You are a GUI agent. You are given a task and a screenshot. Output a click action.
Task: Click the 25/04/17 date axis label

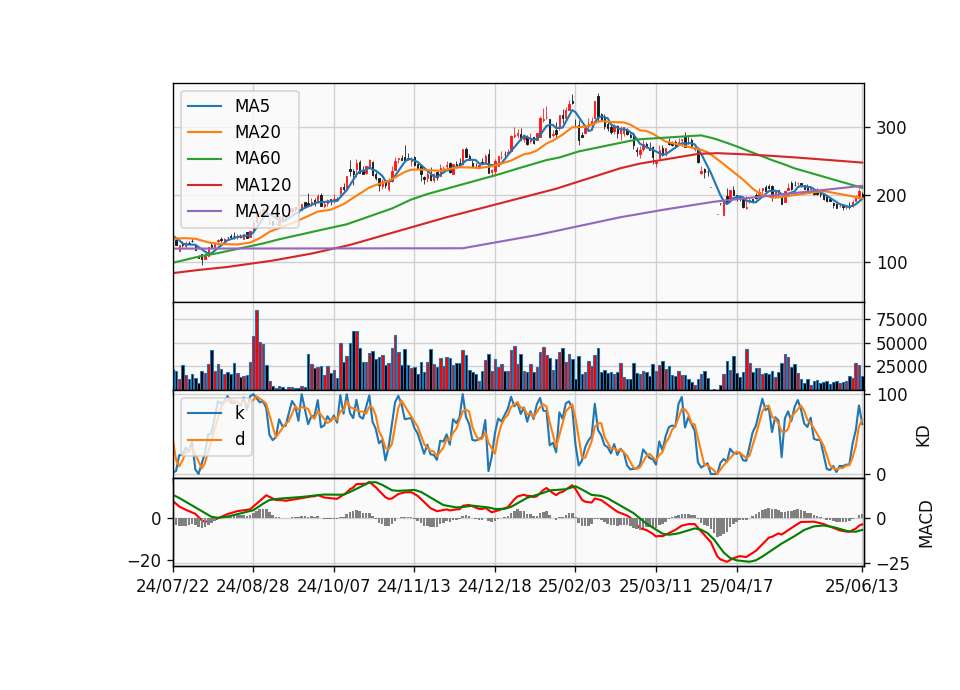(737, 586)
